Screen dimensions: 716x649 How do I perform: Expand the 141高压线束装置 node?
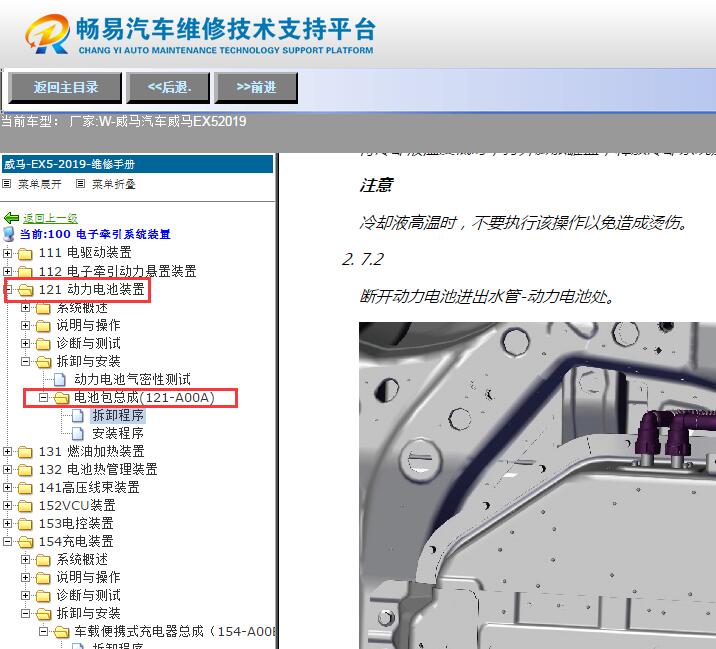click(7, 488)
